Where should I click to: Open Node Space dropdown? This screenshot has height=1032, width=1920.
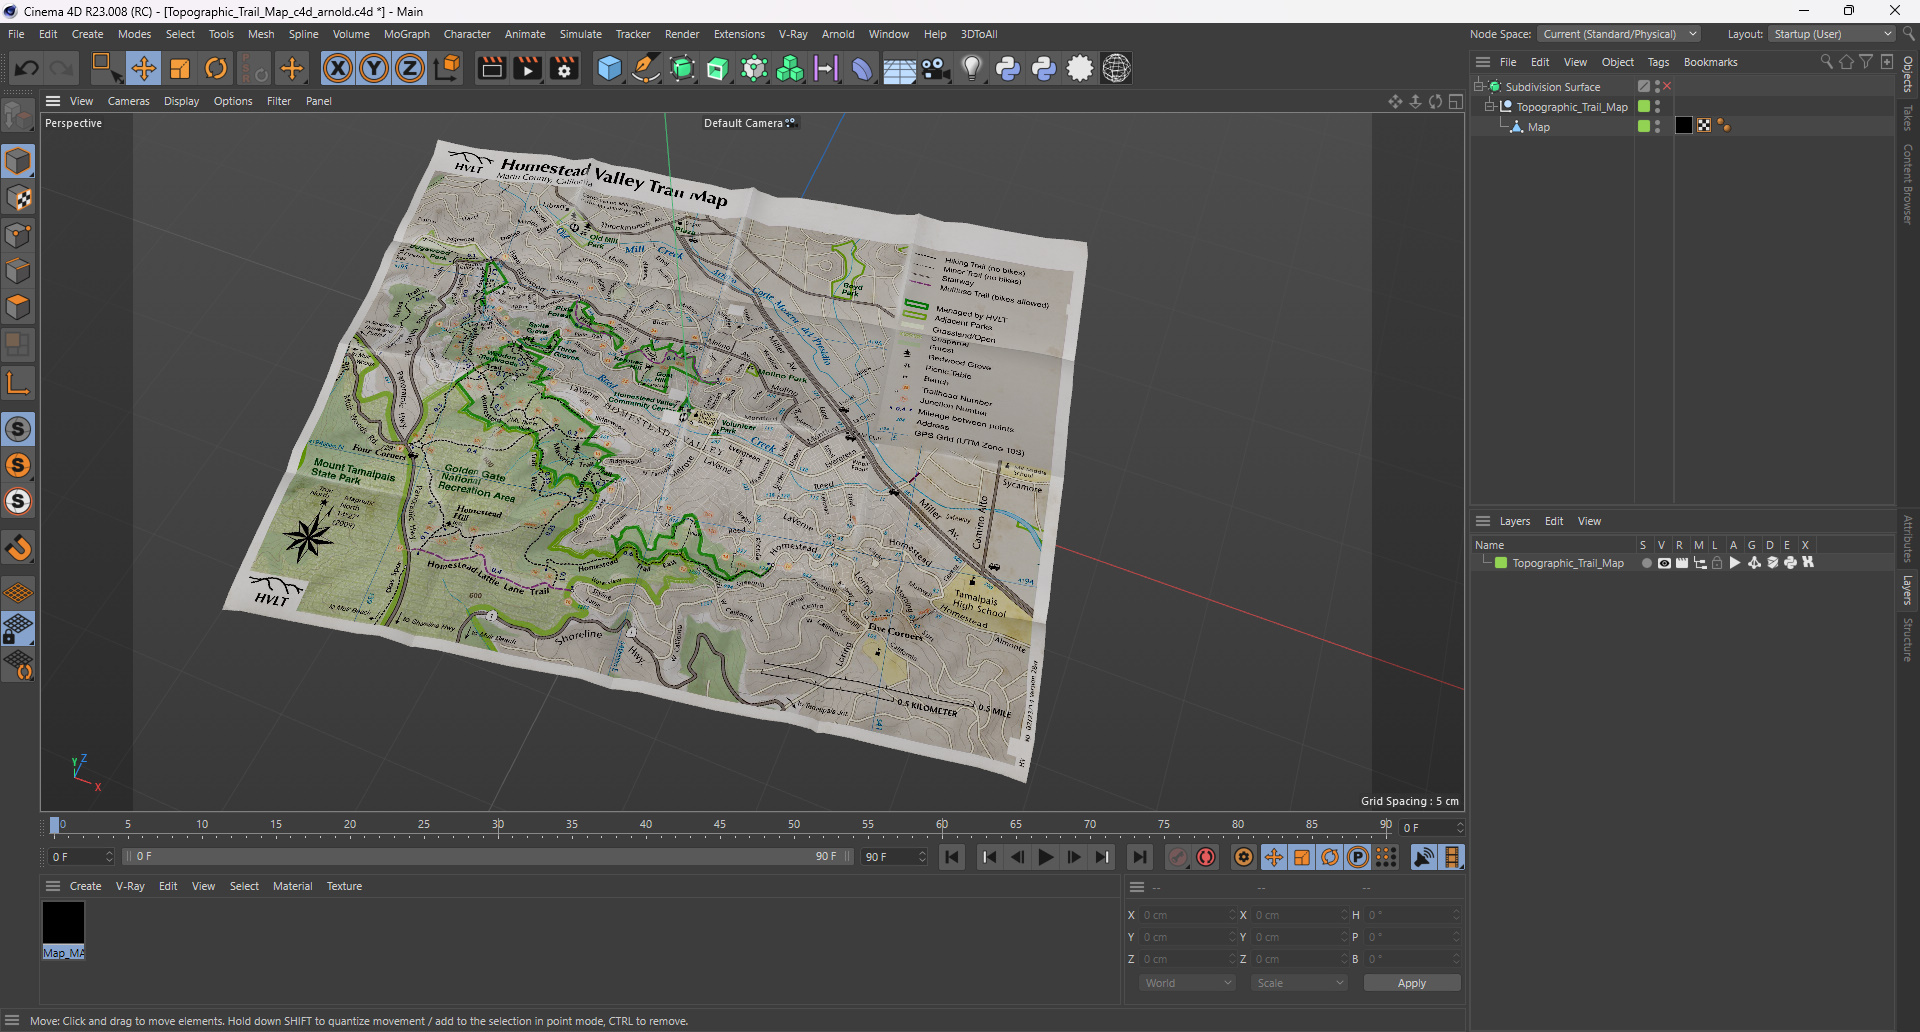tap(1619, 34)
